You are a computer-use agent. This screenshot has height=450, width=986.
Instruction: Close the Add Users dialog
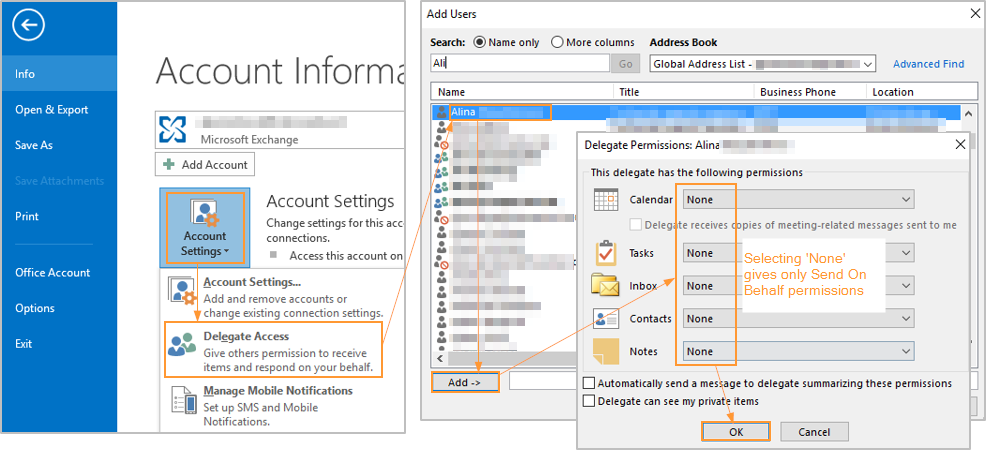coord(973,13)
